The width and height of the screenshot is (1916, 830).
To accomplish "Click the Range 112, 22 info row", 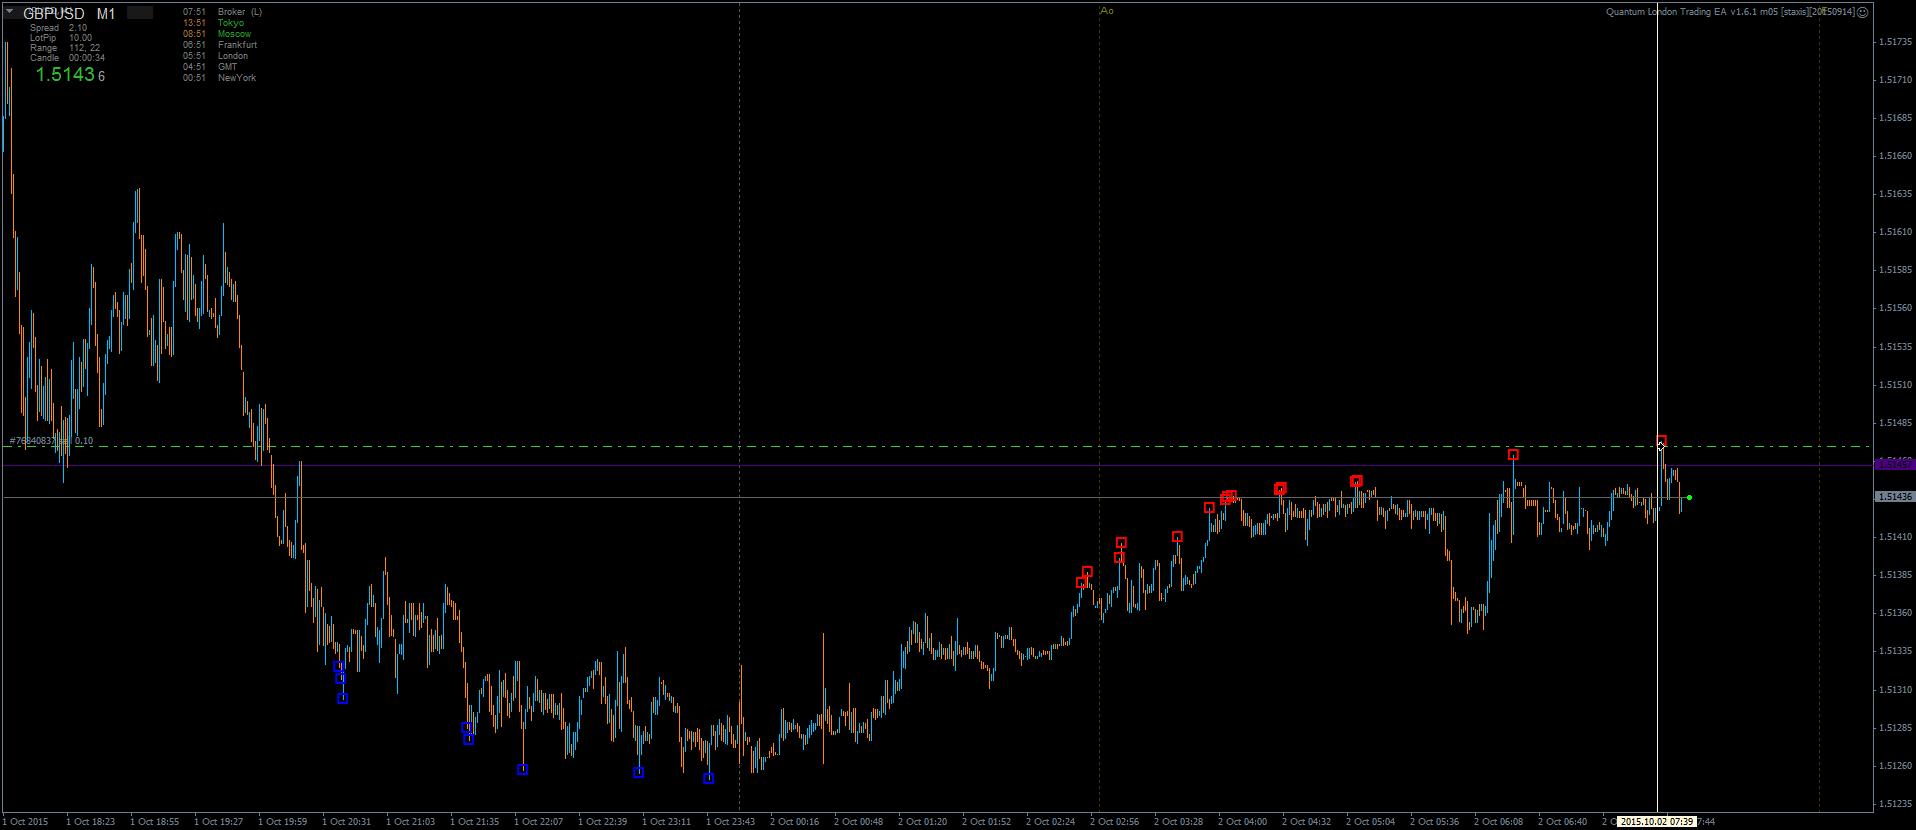I will pos(65,48).
